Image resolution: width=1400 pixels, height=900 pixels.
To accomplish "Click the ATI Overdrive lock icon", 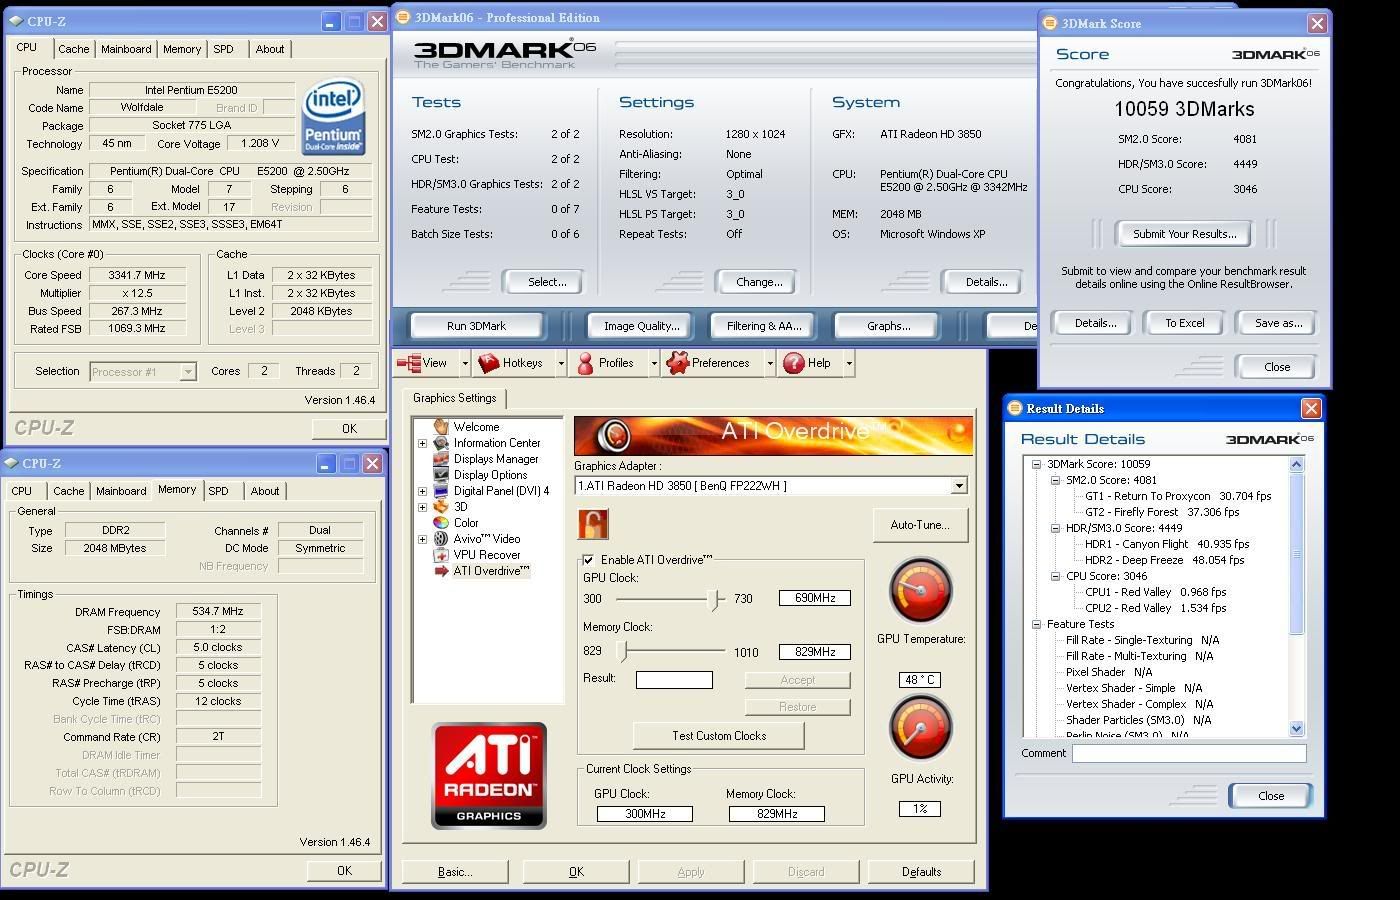I will tap(592, 523).
